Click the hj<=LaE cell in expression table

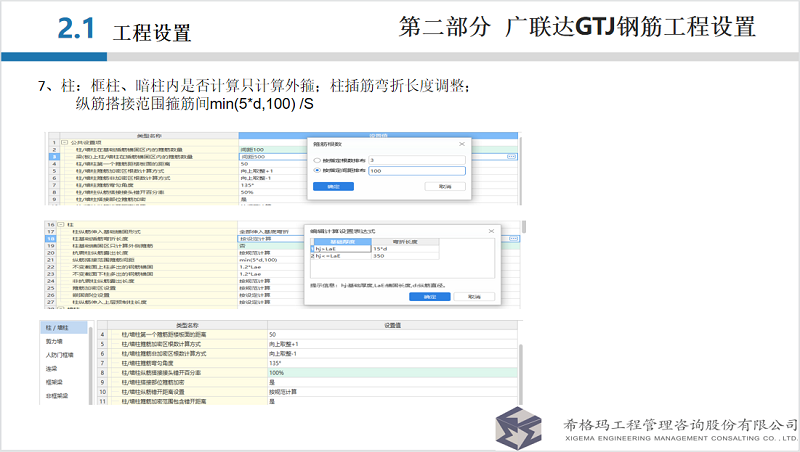(x=343, y=256)
